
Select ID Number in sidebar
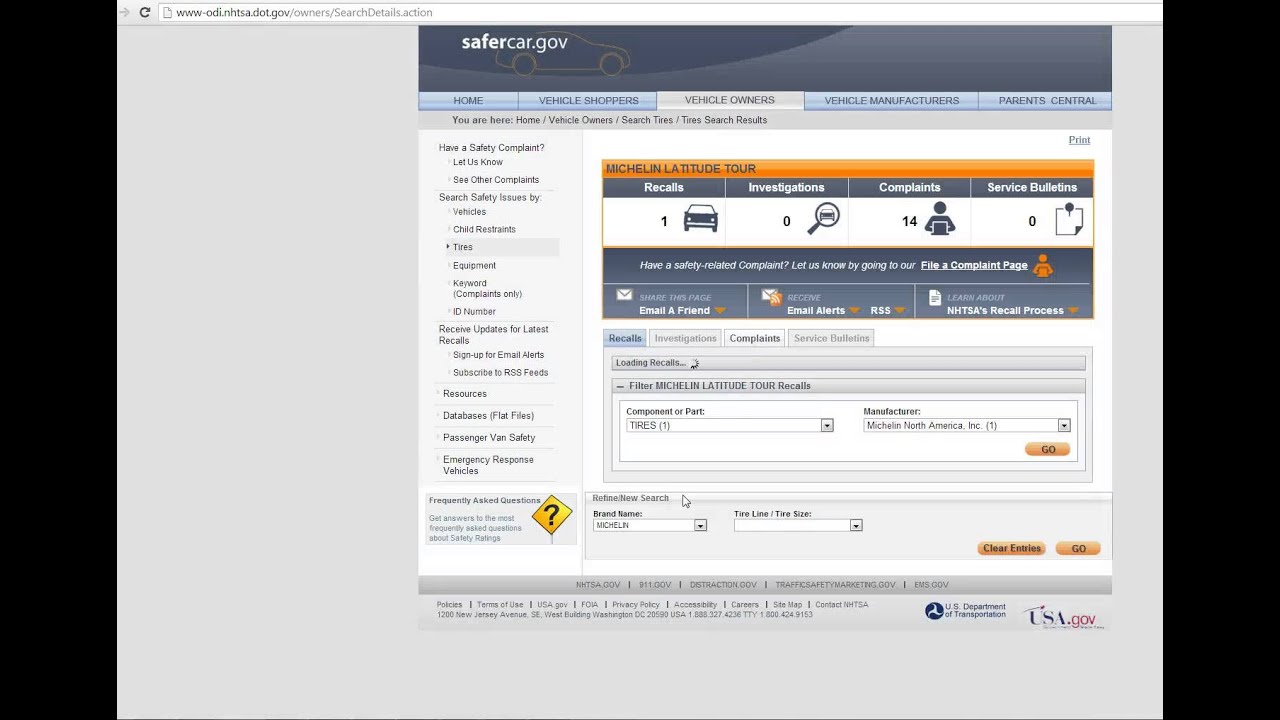tap(474, 311)
